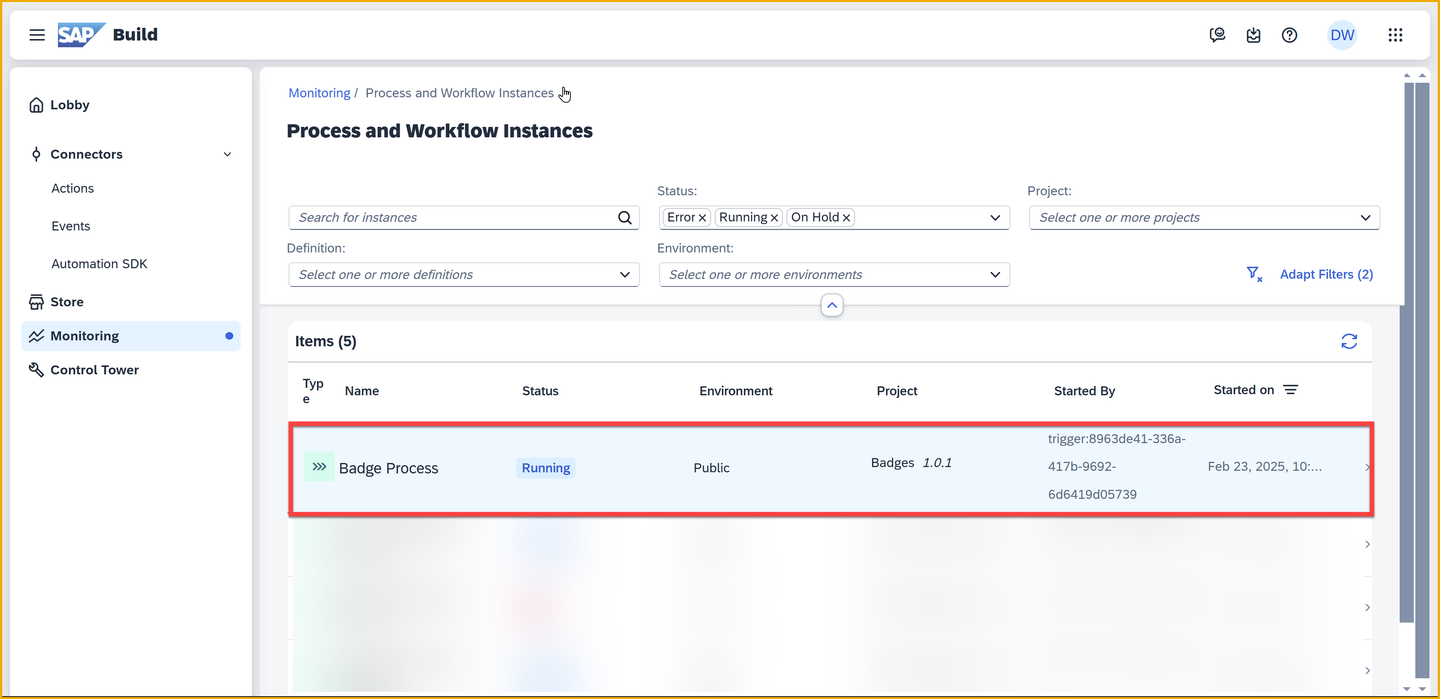Image resolution: width=1440 pixels, height=699 pixels.
Task: Click the help question mark icon
Action: pyautogui.click(x=1290, y=35)
